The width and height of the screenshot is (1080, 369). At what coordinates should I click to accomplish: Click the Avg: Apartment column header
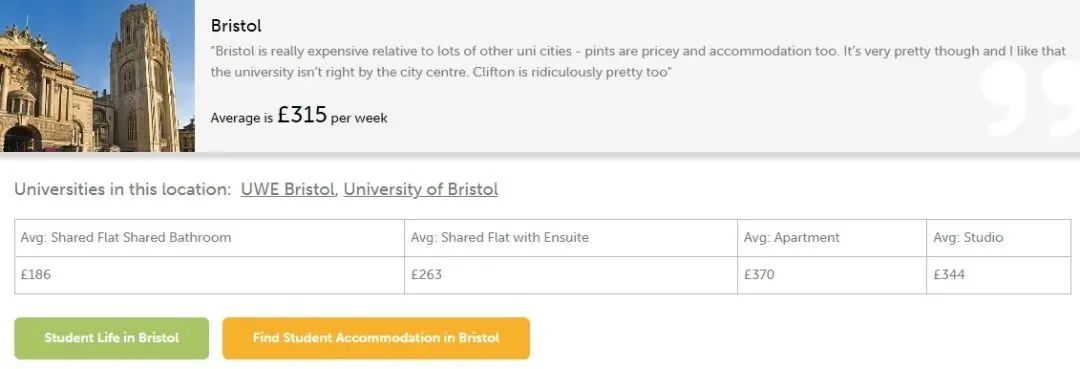pyautogui.click(x=832, y=238)
